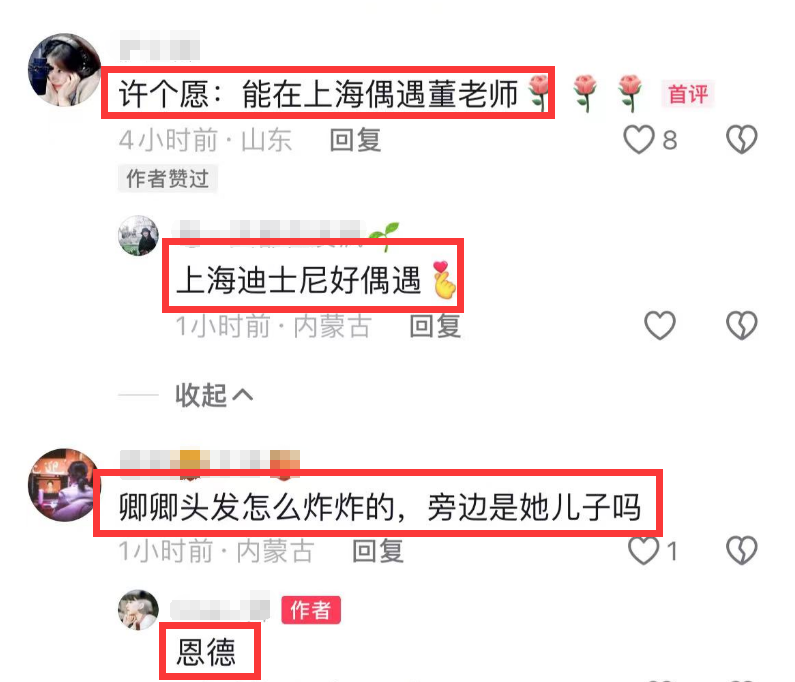The image size is (795, 682).
Task: Reply to the 山东 commenter
Action: pos(355,140)
